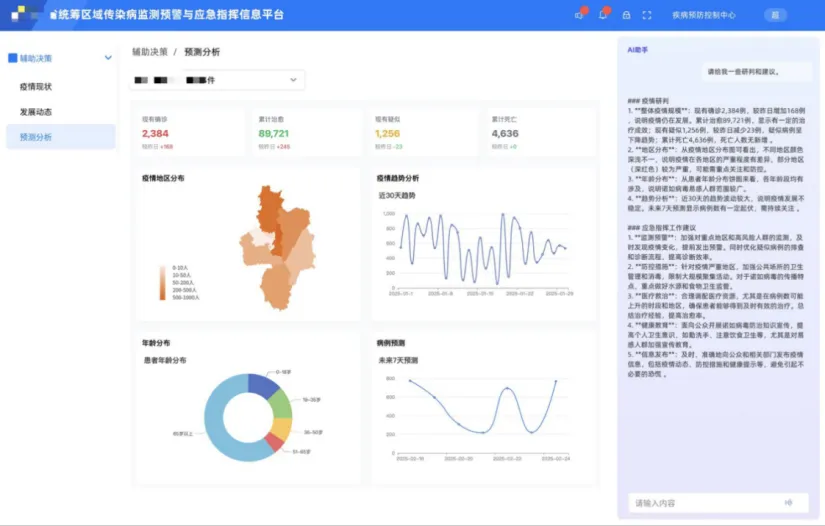This screenshot has height=526, width=825.
Task: Click the 预测分析 breadcrumb text
Action: 202,52
